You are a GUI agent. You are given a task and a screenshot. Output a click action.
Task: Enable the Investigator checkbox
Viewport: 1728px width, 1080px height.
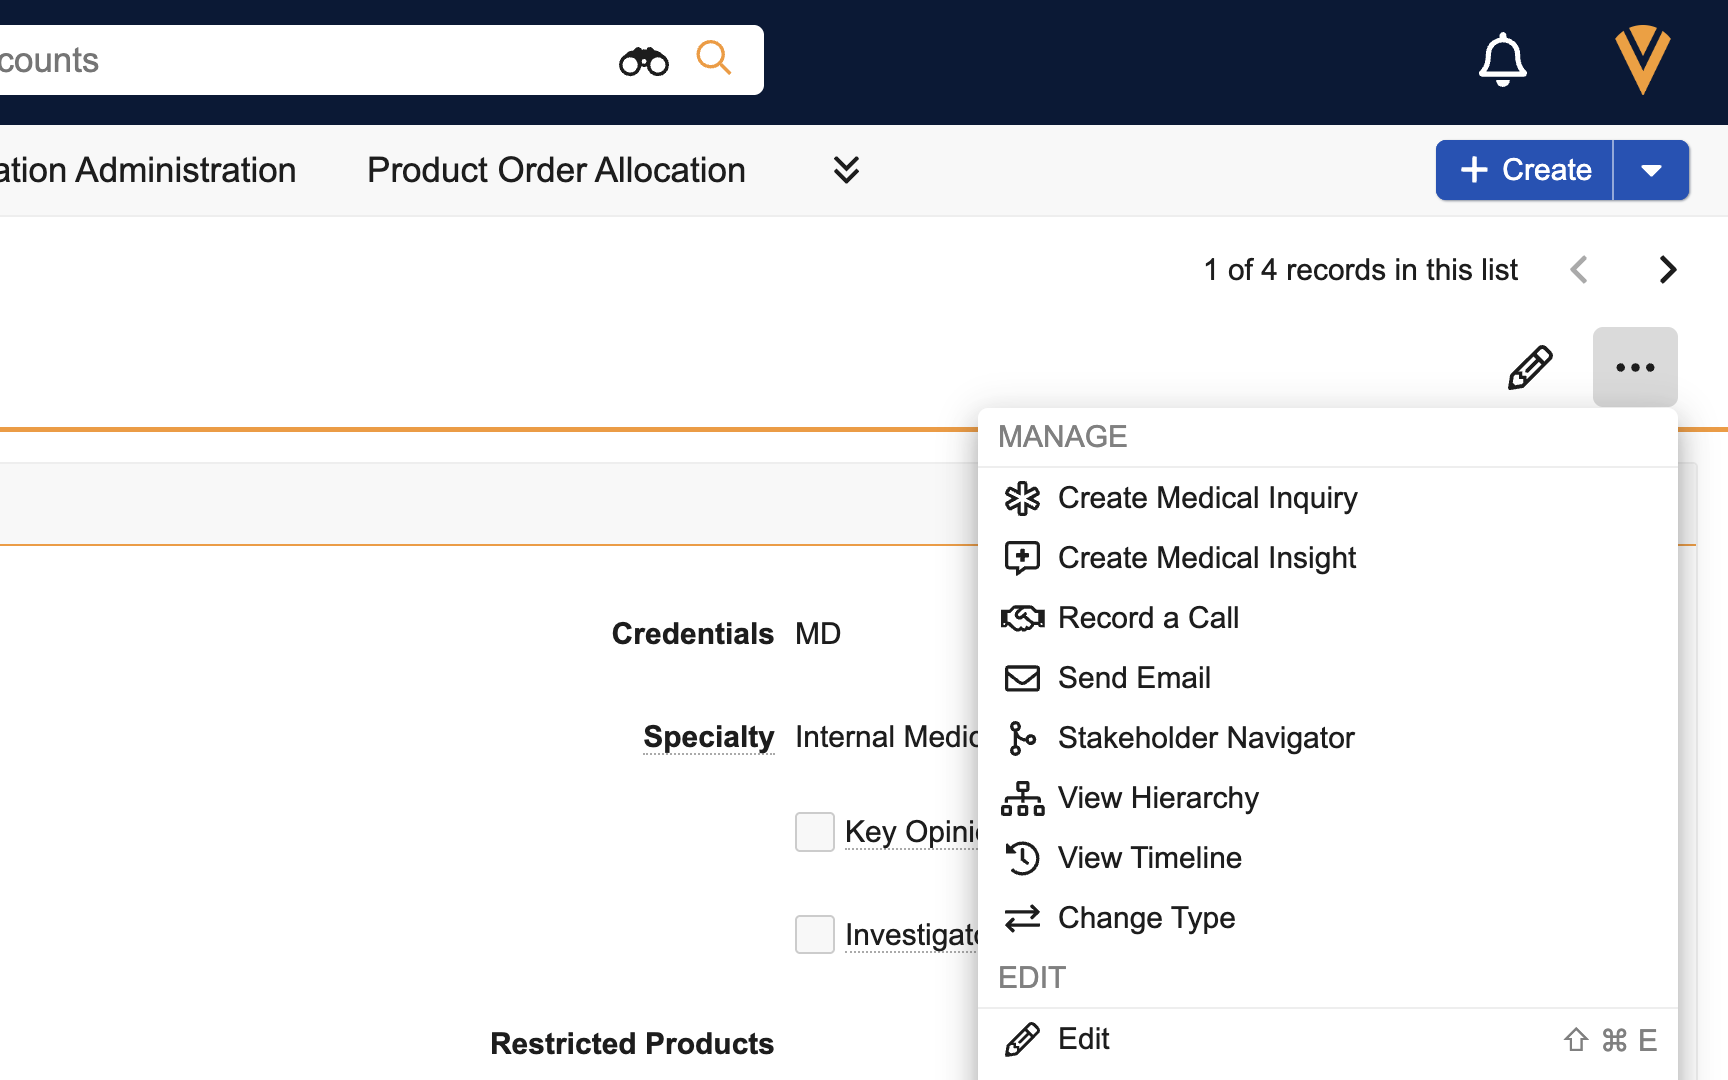(815, 935)
